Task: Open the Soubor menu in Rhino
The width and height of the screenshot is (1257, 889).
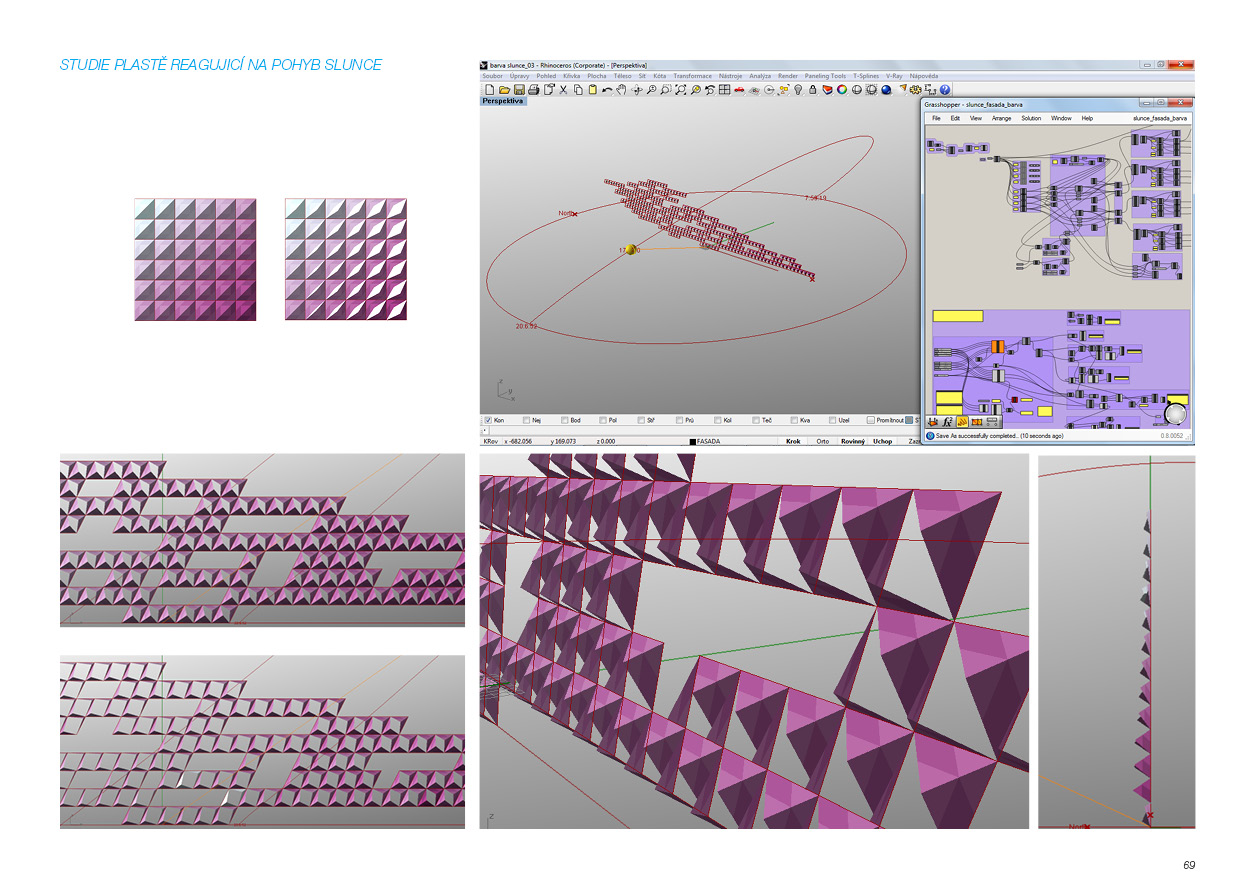Action: [x=492, y=76]
